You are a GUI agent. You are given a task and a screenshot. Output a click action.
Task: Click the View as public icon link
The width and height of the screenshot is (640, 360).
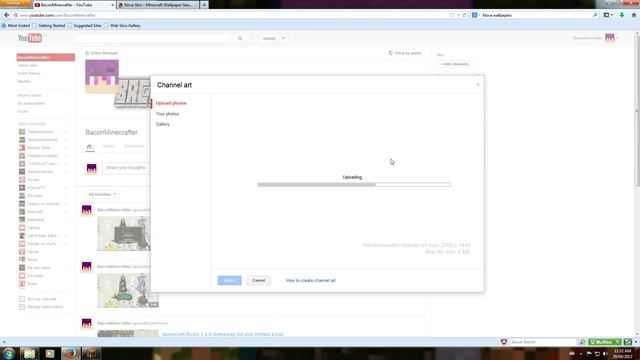pos(391,53)
